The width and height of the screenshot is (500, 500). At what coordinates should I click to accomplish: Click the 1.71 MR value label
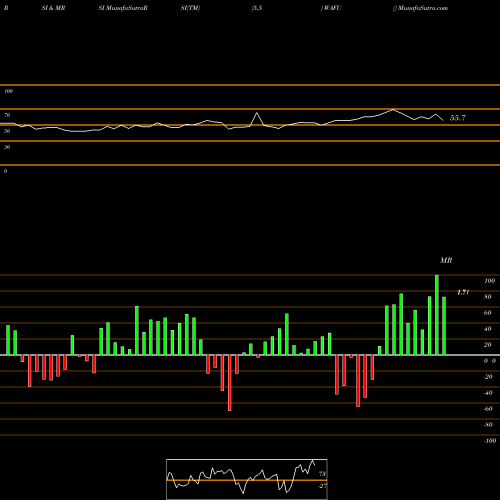click(x=463, y=292)
